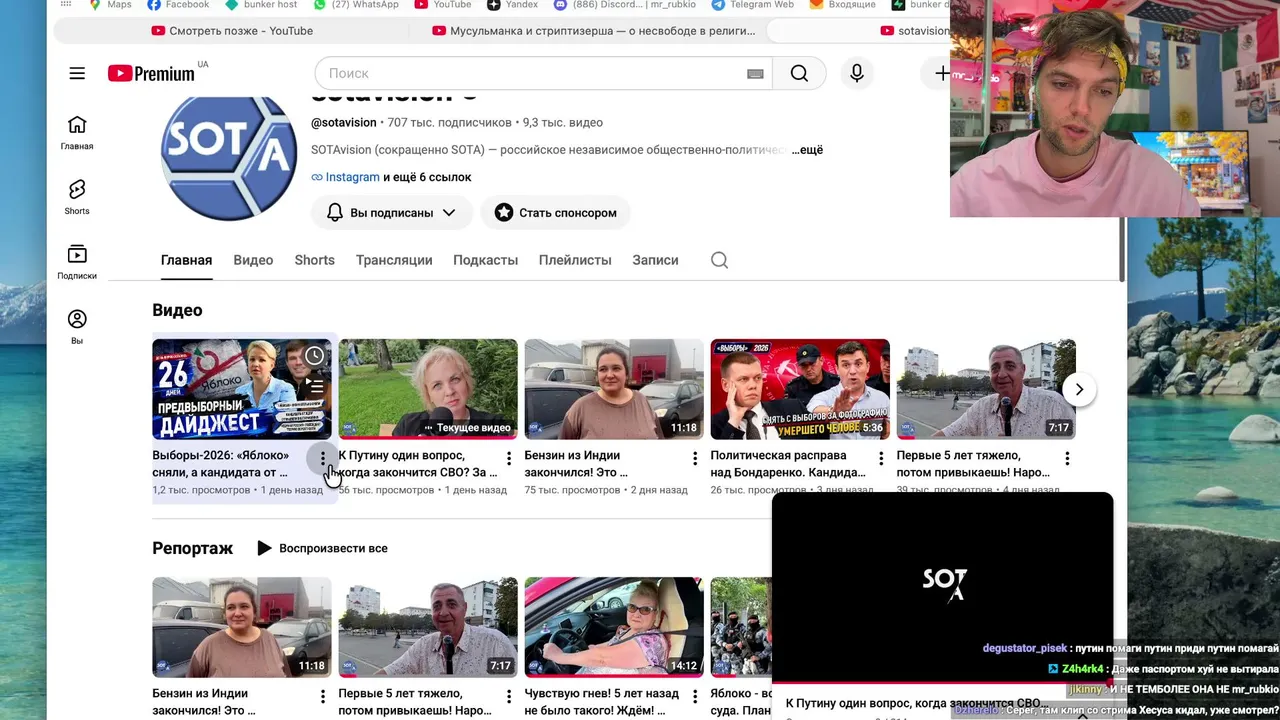Click the page's vertical scrollbar
Viewport: 1280px width, 720px height.
point(1121,250)
